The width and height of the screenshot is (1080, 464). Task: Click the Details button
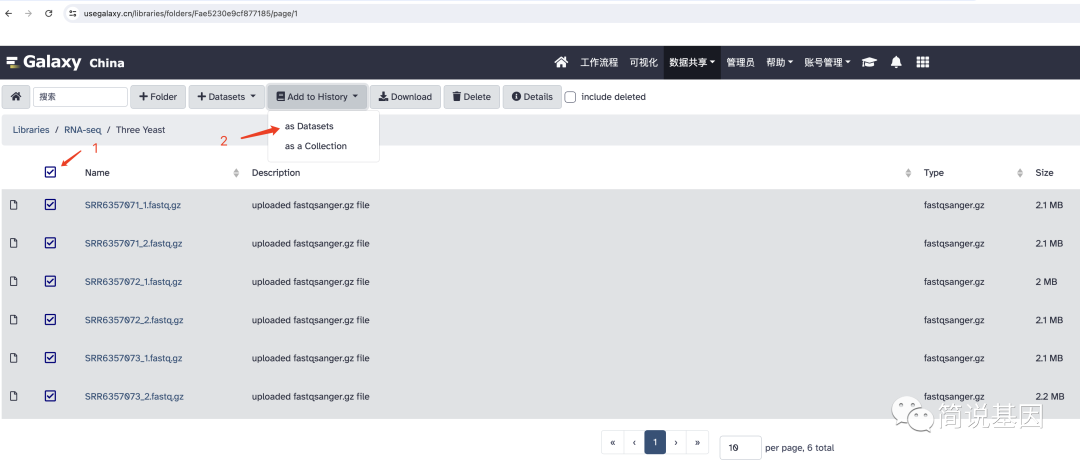click(x=532, y=97)
